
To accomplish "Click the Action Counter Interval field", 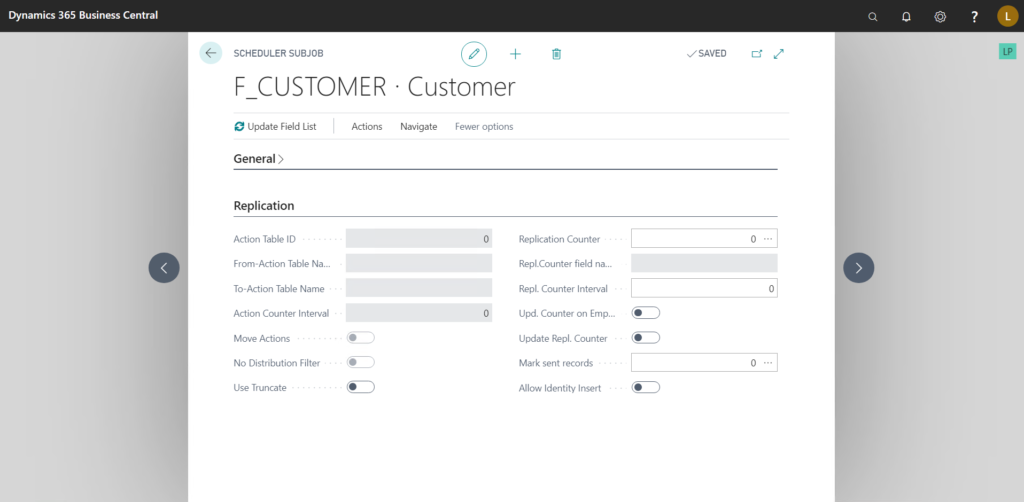I will point(419,313).
